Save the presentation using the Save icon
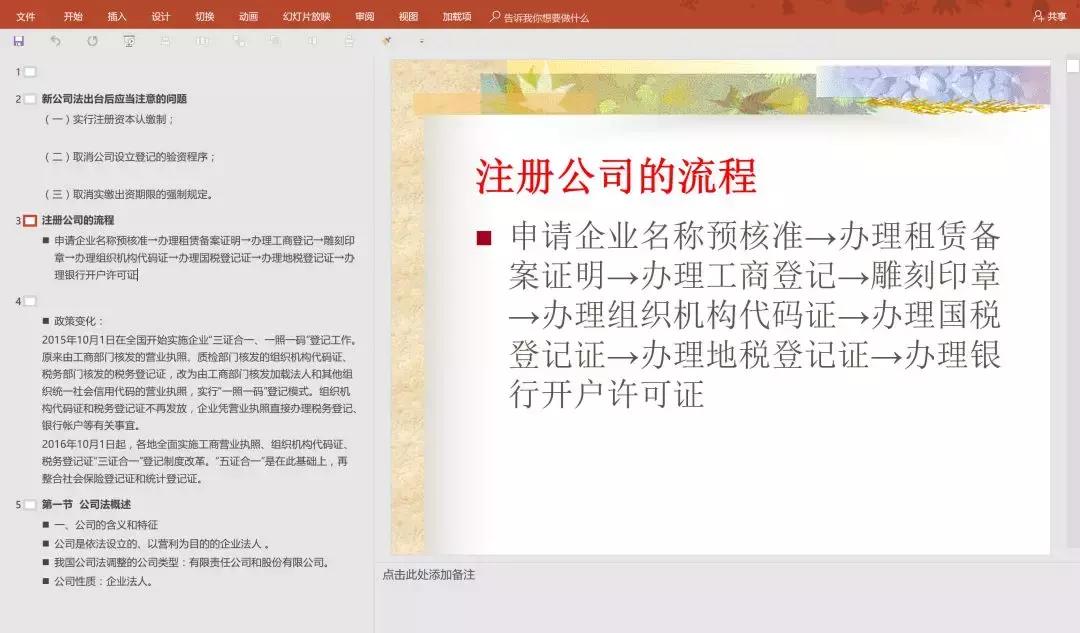The image size is (1080, 633). (18, 42)
